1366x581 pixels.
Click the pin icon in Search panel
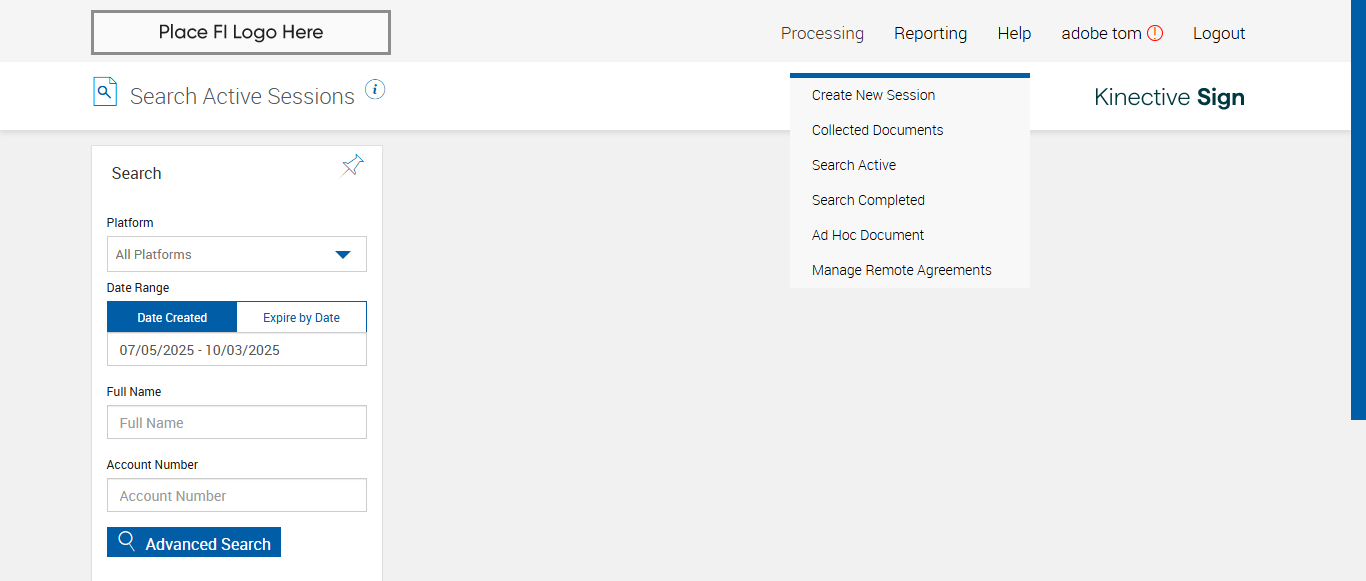[x=353, y=166]
